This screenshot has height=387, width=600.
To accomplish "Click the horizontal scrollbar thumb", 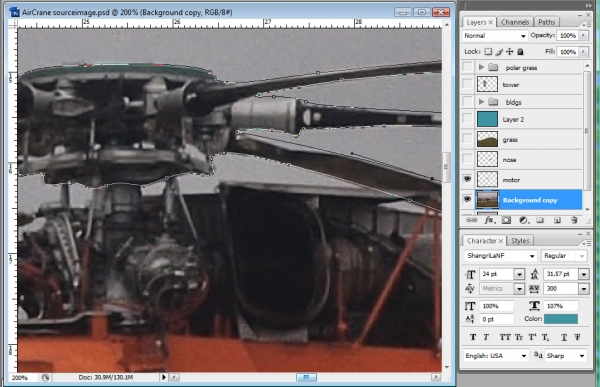I will pos(306,377).
